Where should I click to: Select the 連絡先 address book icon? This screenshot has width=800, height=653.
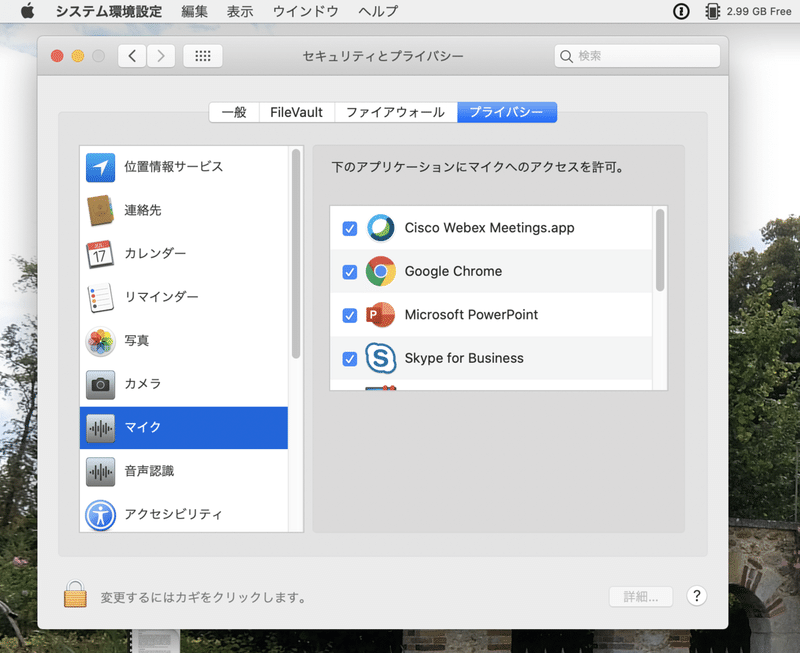(x=101, y=210)
